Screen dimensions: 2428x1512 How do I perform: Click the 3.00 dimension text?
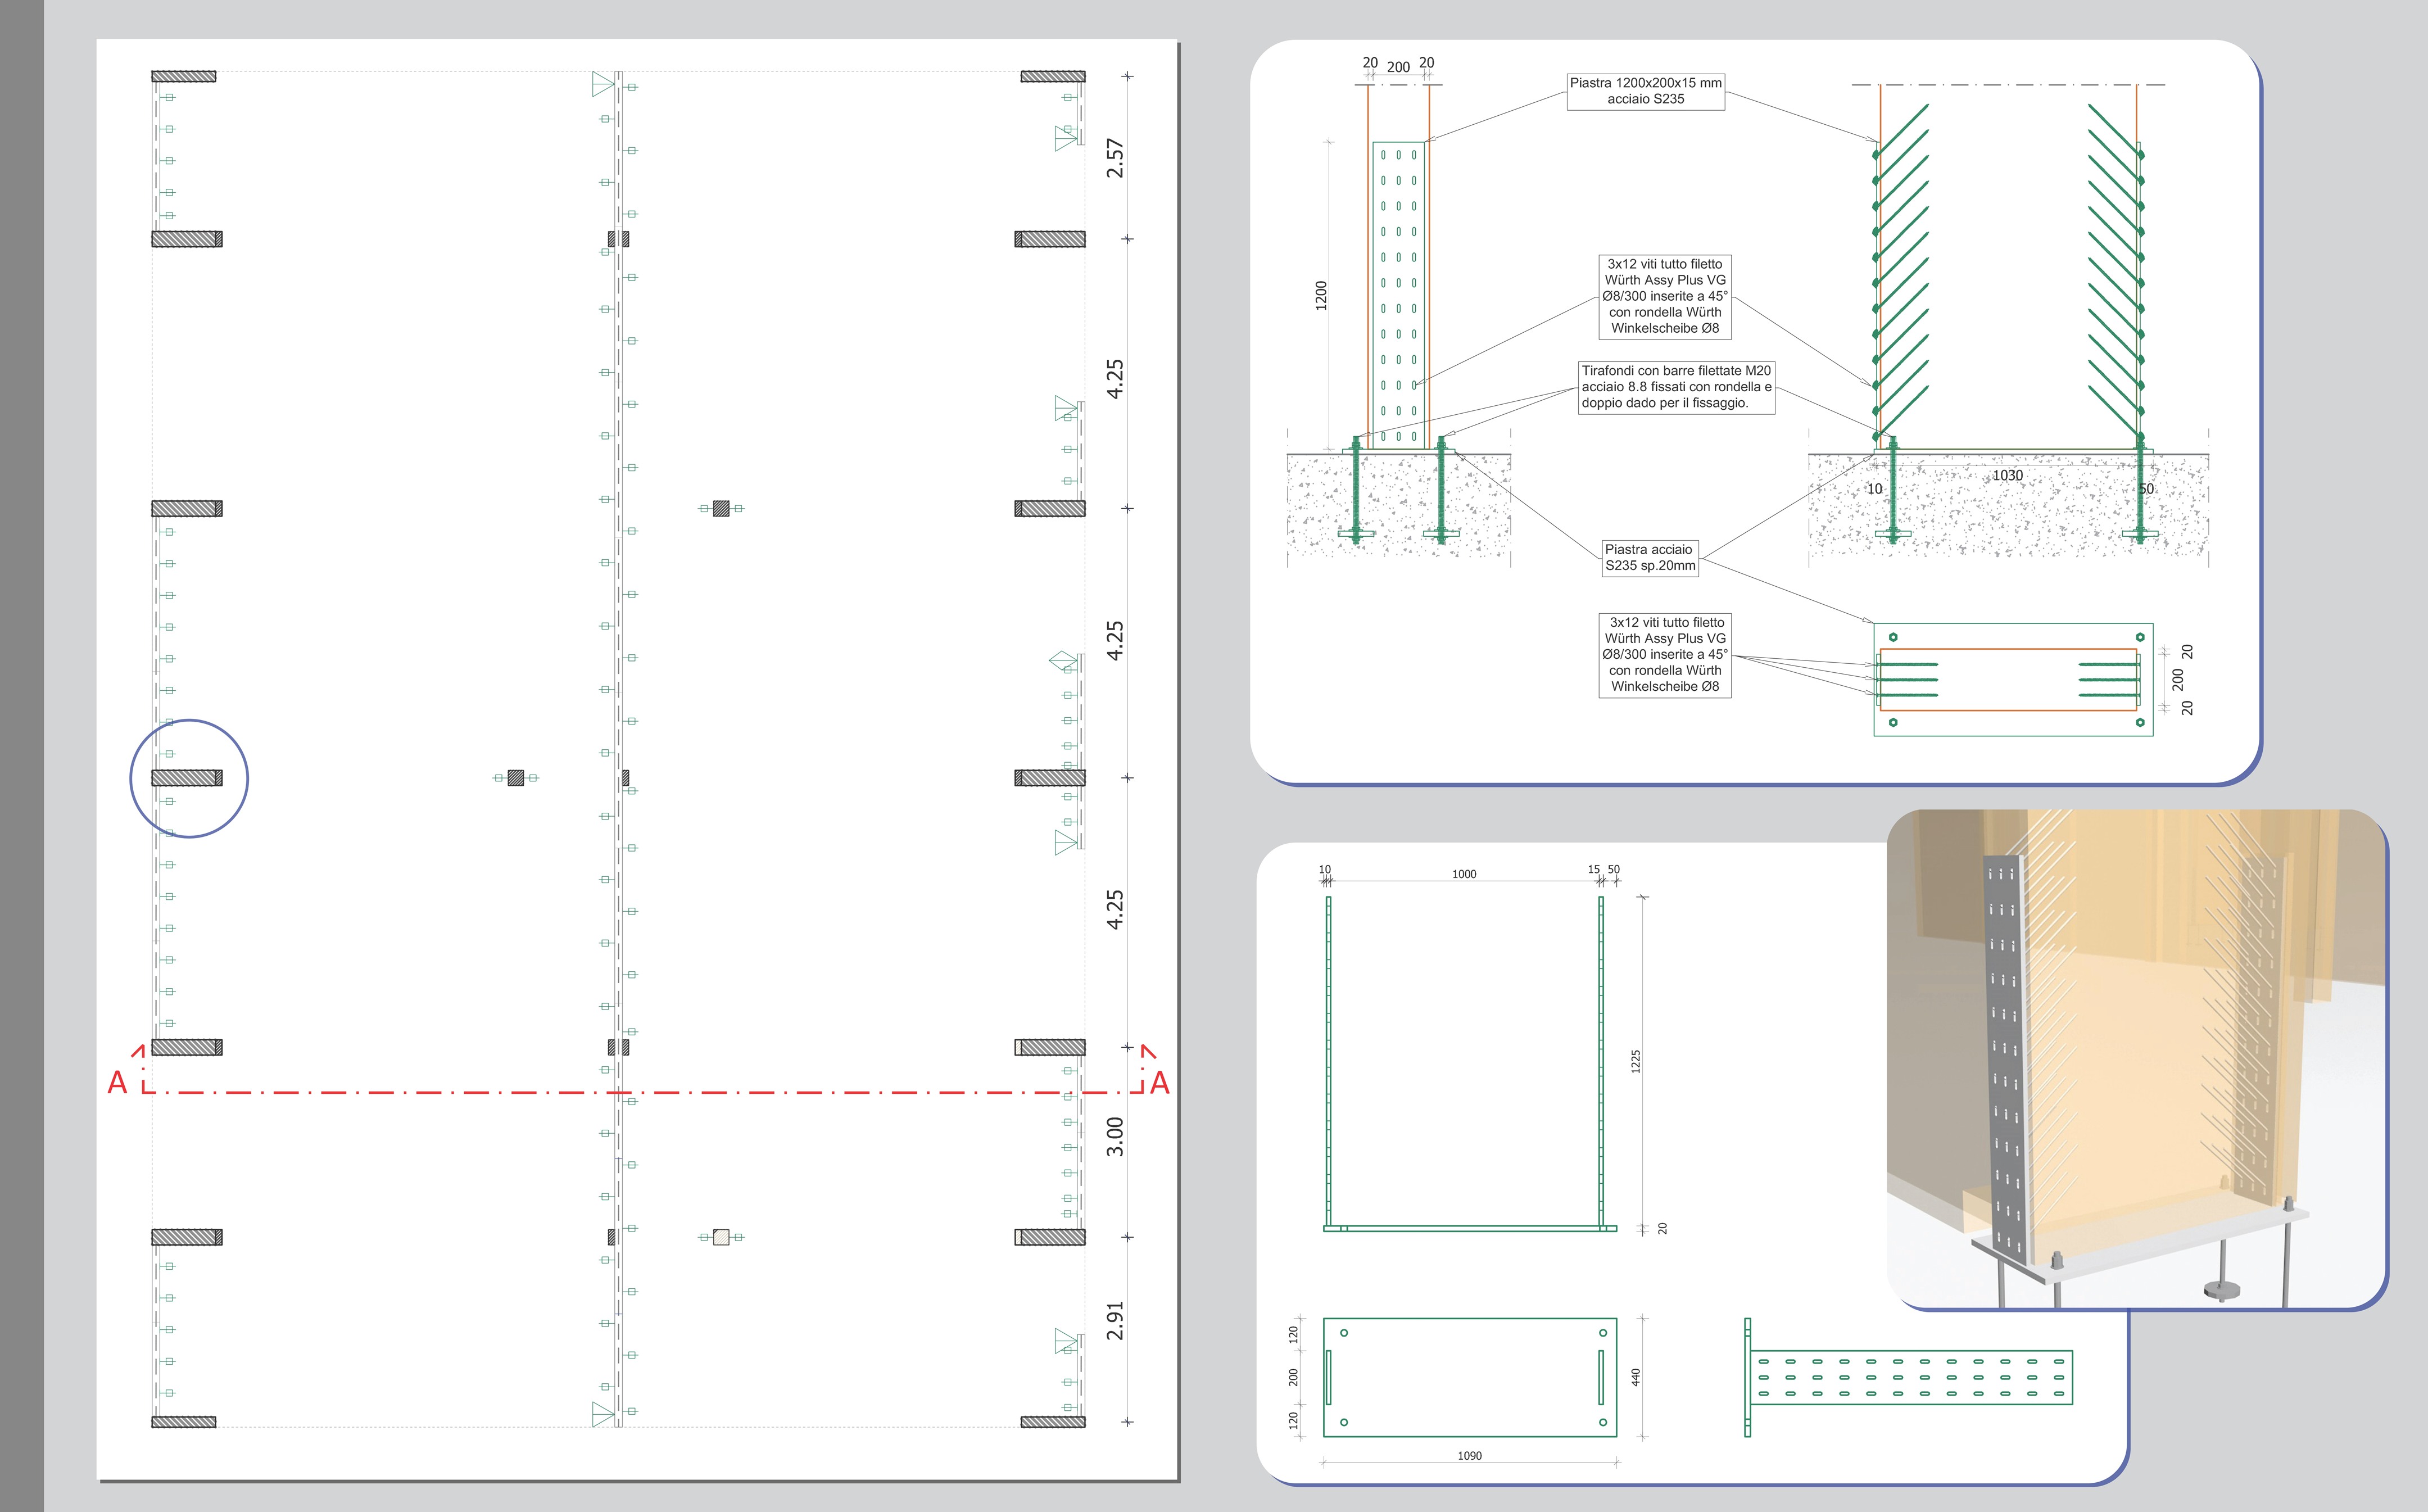(1115, 1136)
